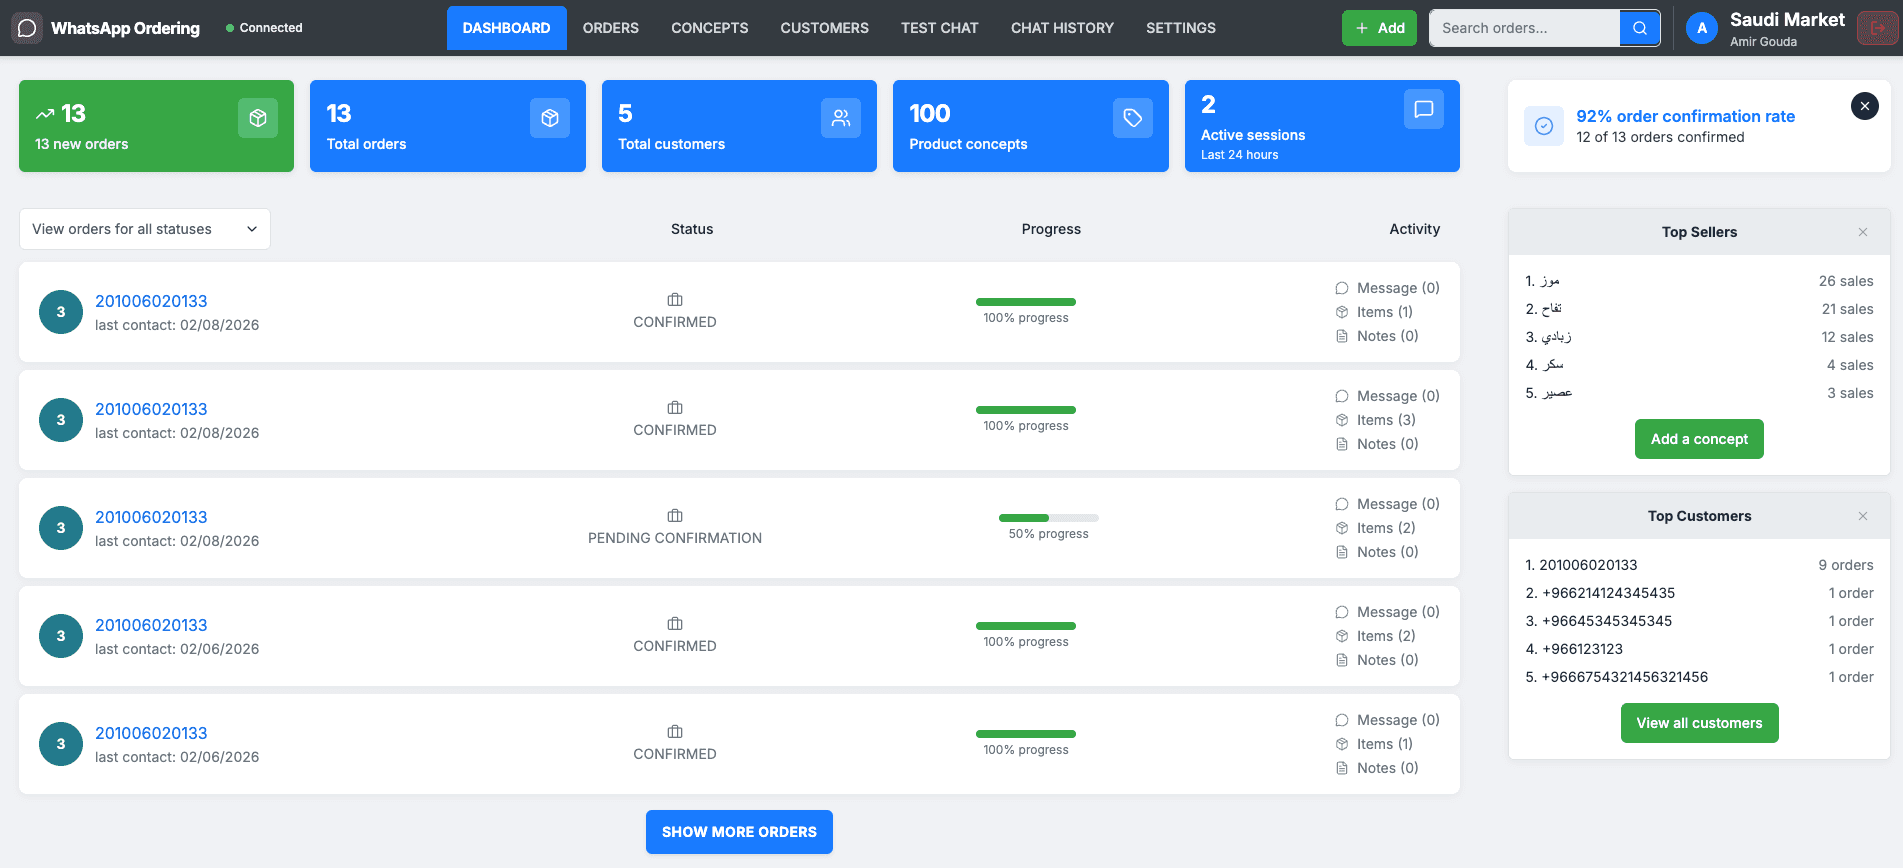Click the search magnifier button
1903x868 pixels.
tap(1640, 28)
